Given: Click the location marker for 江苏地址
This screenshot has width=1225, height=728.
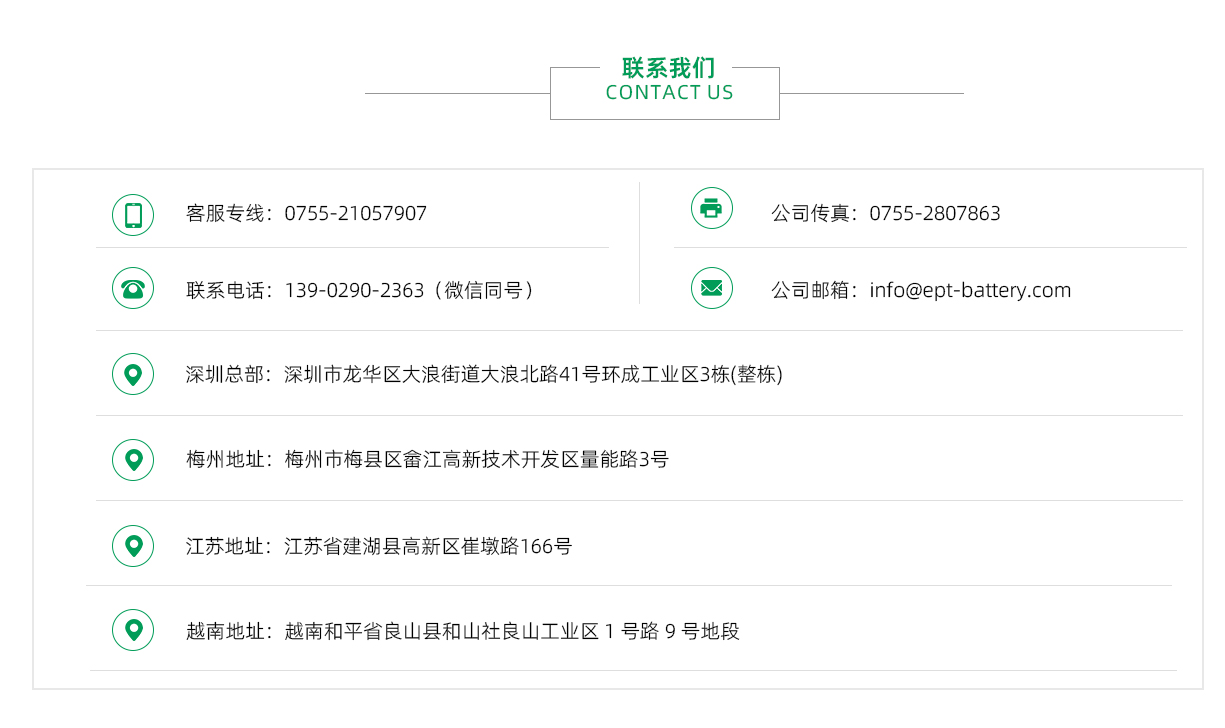Looking at the screenshot, I should tap(132, 546).
